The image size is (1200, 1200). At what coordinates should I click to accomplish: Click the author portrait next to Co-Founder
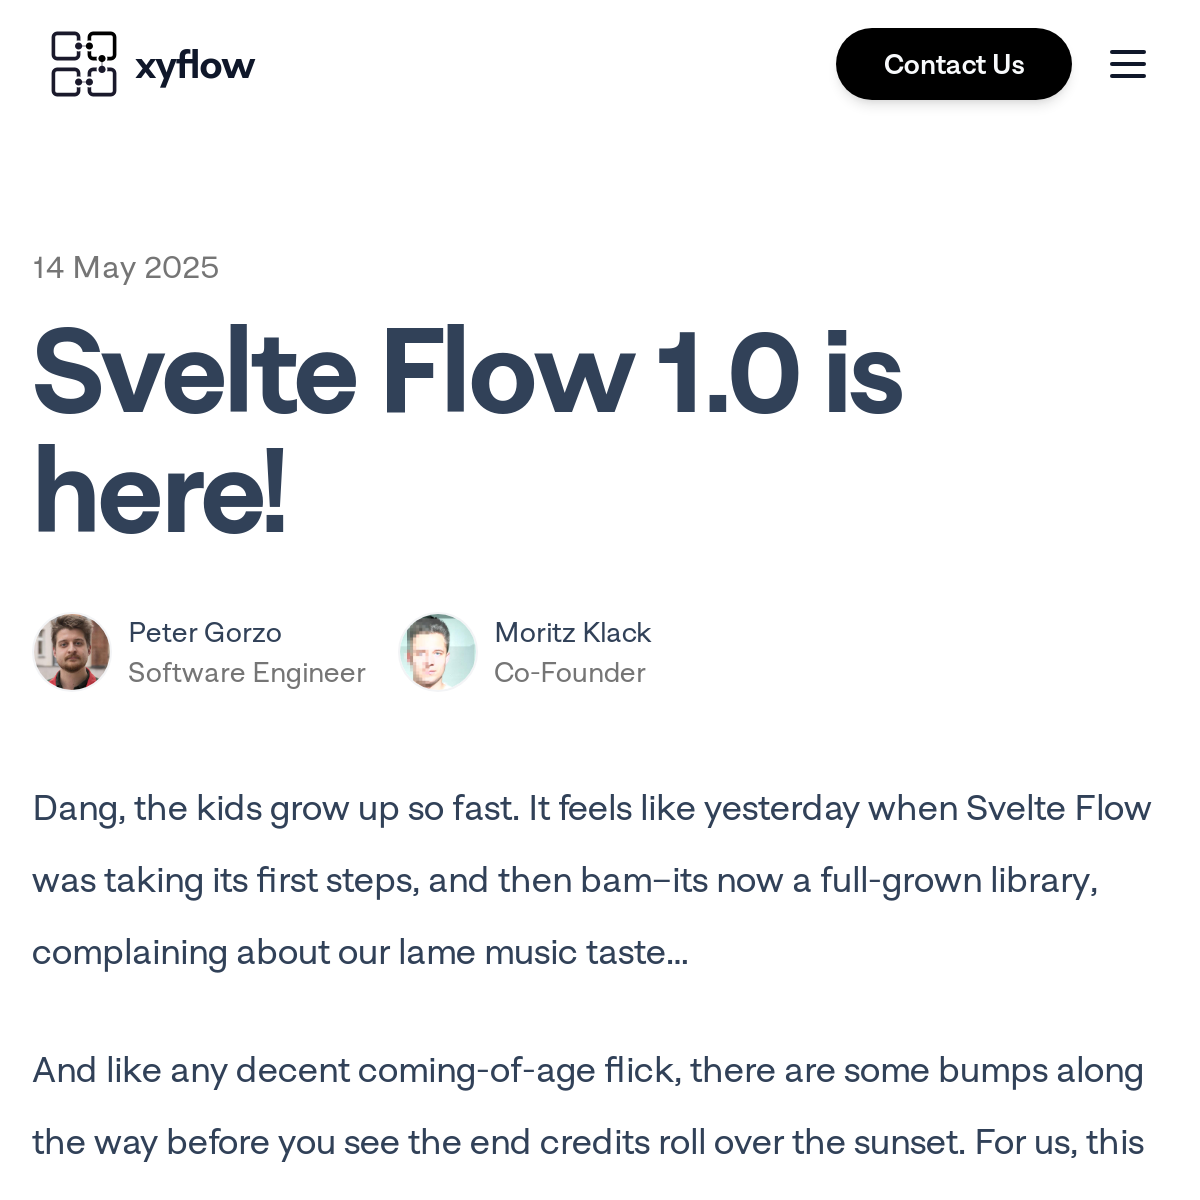tap(437, 651)
